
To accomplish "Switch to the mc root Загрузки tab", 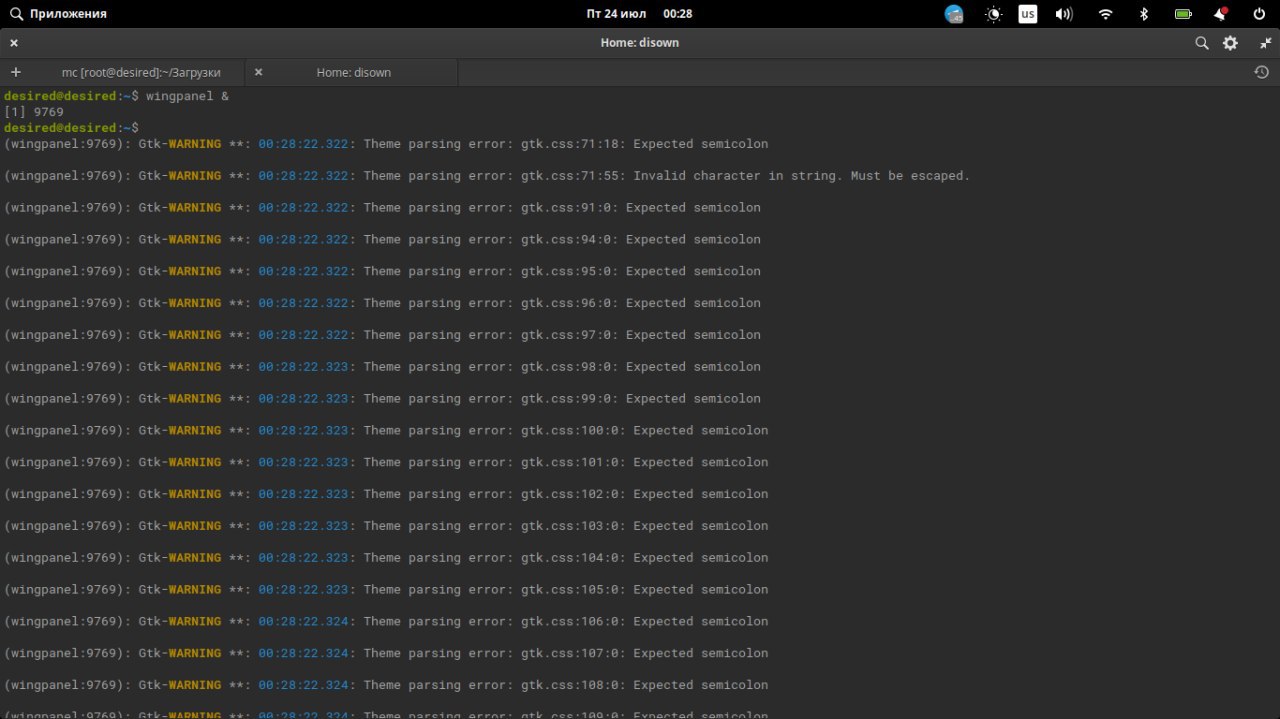I will [x=141, y=72].
